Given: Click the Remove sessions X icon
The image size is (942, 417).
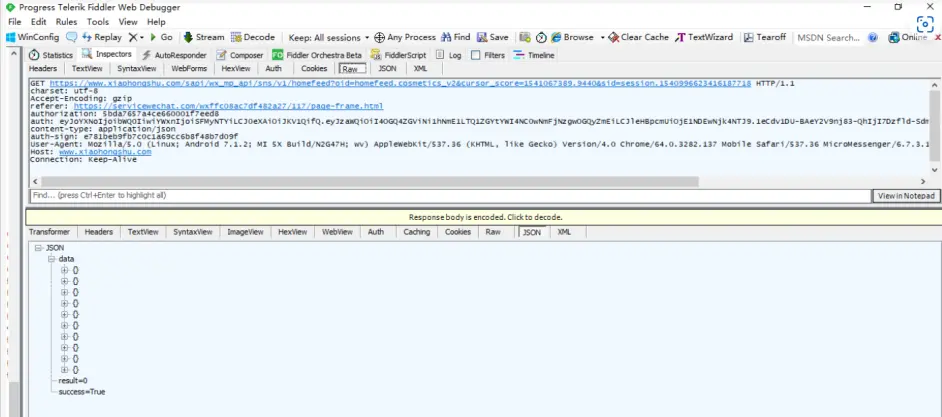Looking at the screenshot, I should click(x=133, y=37).
